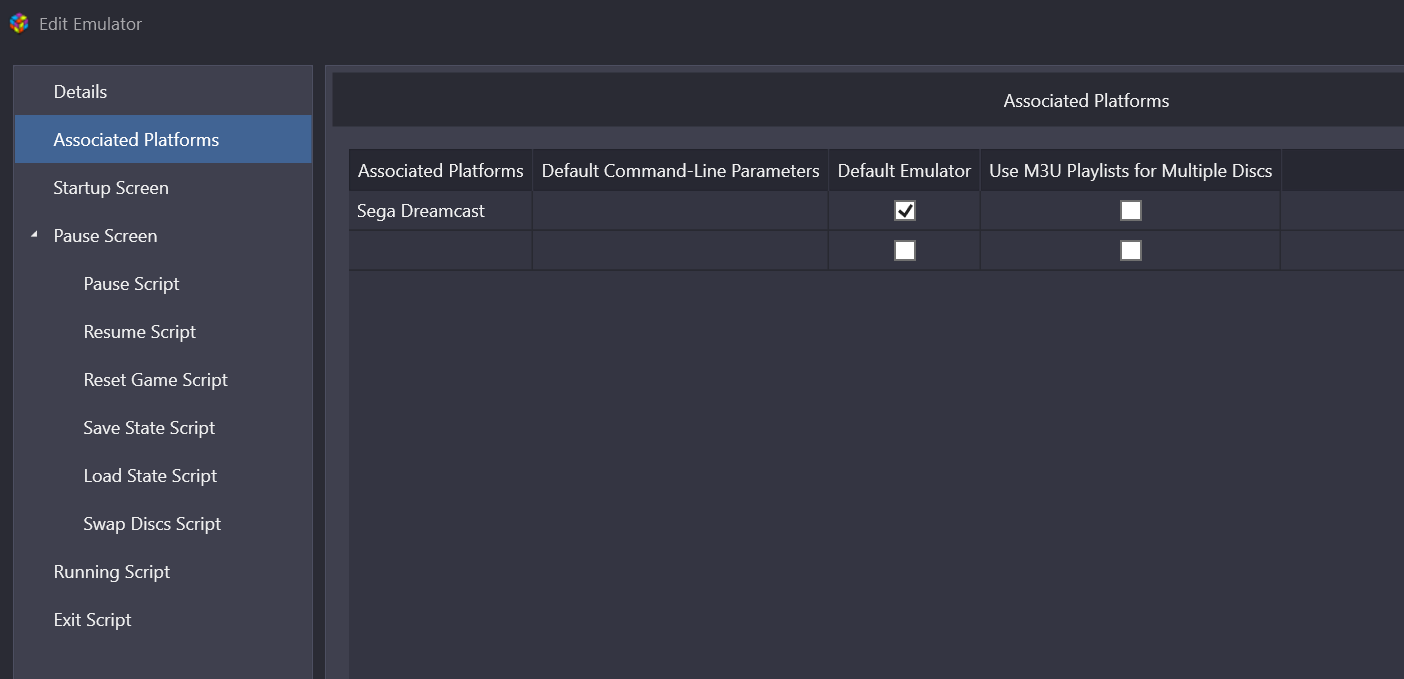Screen dimensions: 1404x679
Task: Open the Exit Script section
Action: pos(92,620)
